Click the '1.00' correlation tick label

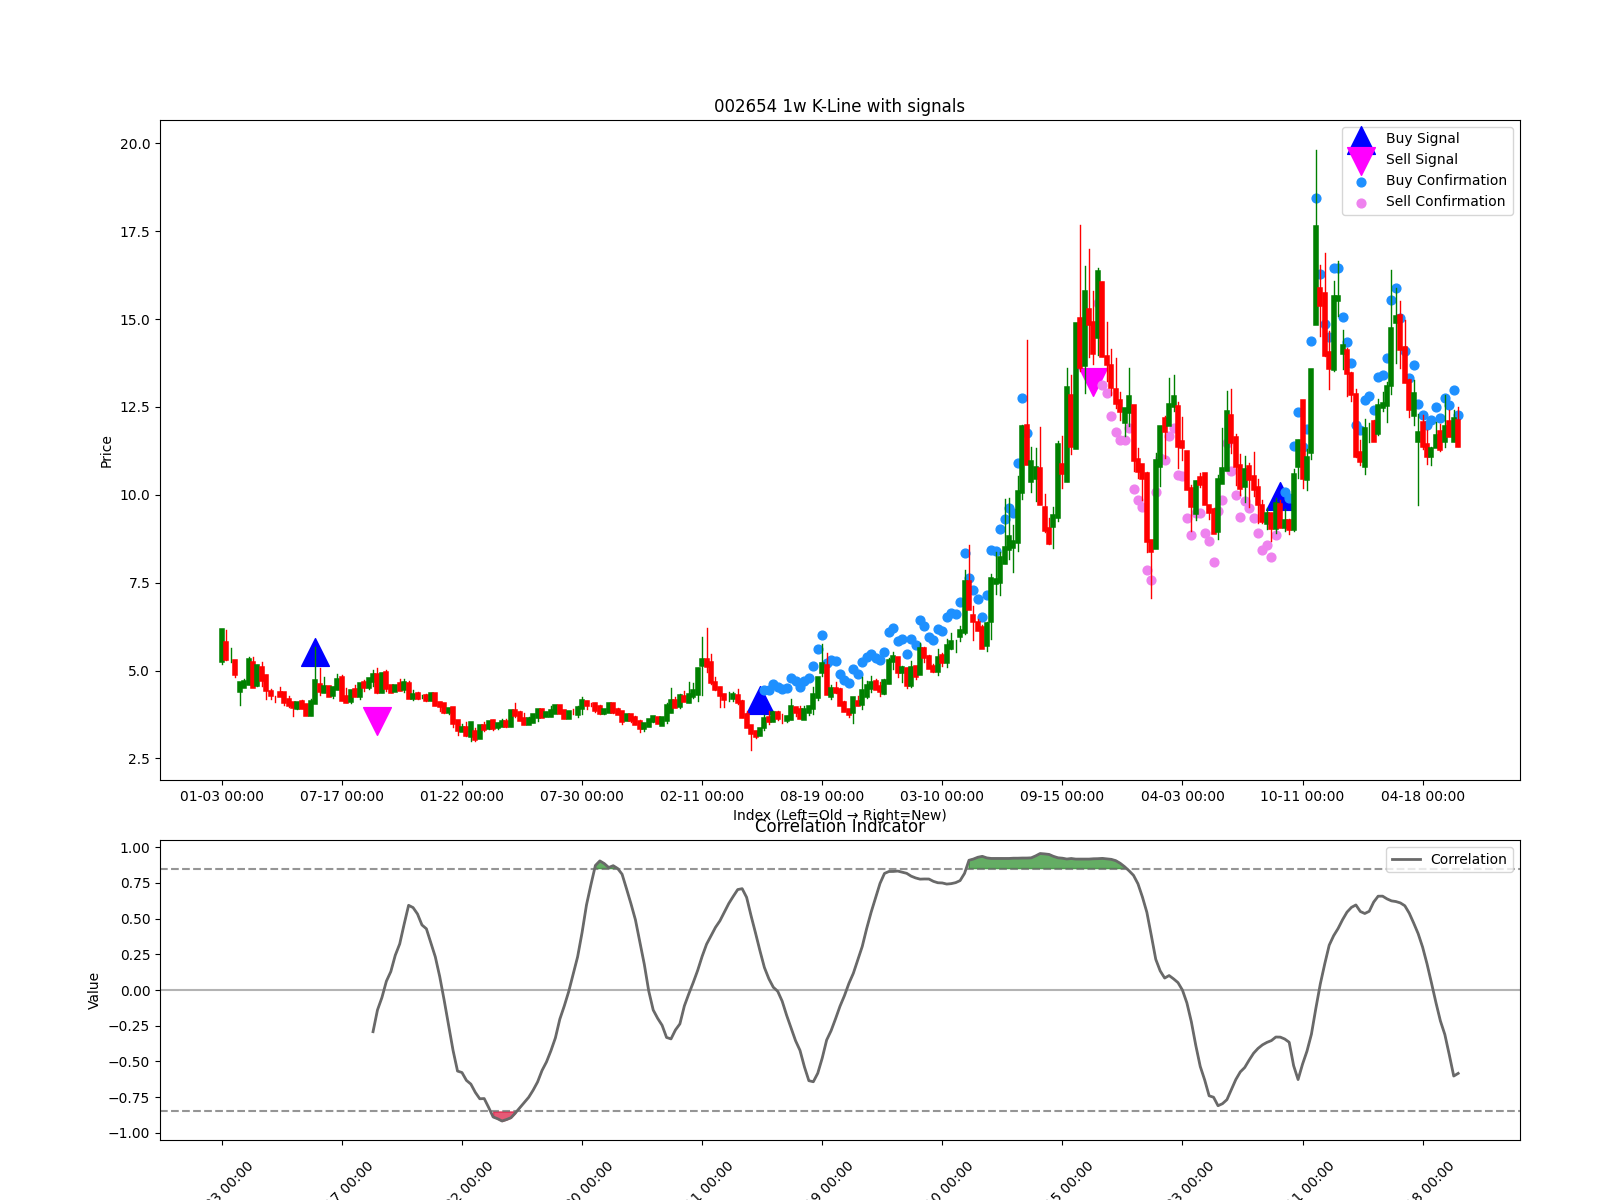tap(135, 849)
